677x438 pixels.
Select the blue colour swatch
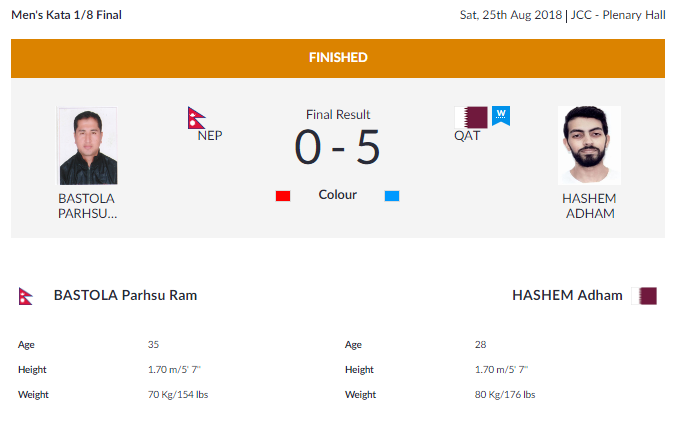392,196
